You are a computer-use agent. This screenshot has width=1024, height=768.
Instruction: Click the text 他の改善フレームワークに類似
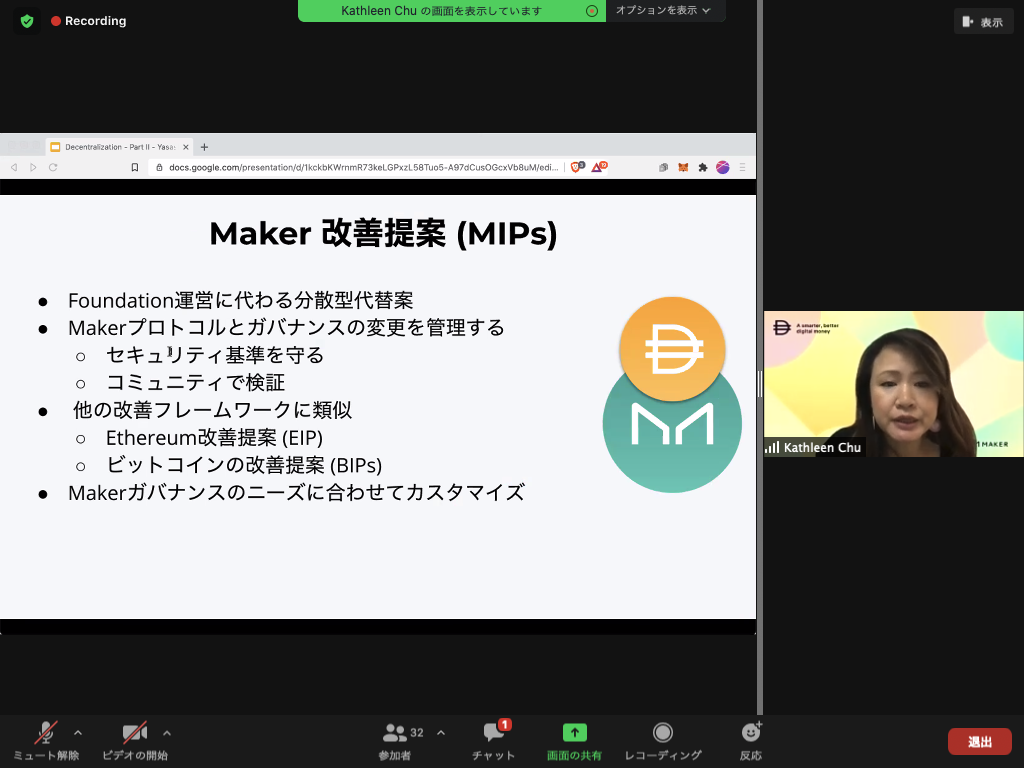212,410
